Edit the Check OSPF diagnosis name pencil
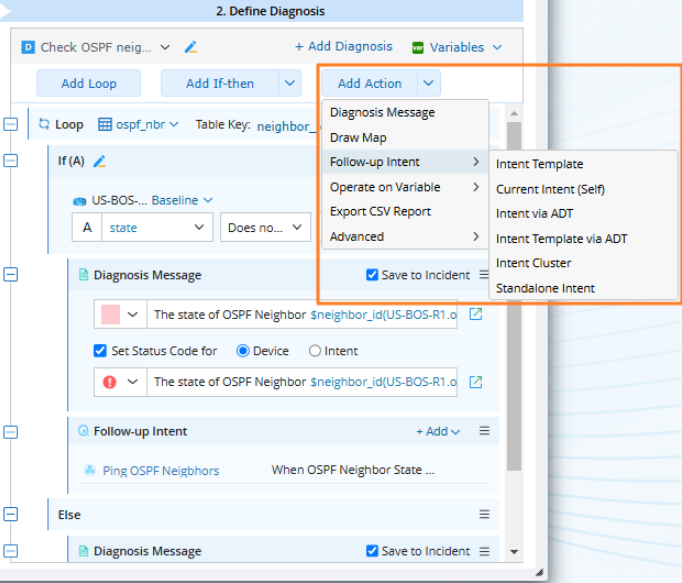 pos(191,47)
